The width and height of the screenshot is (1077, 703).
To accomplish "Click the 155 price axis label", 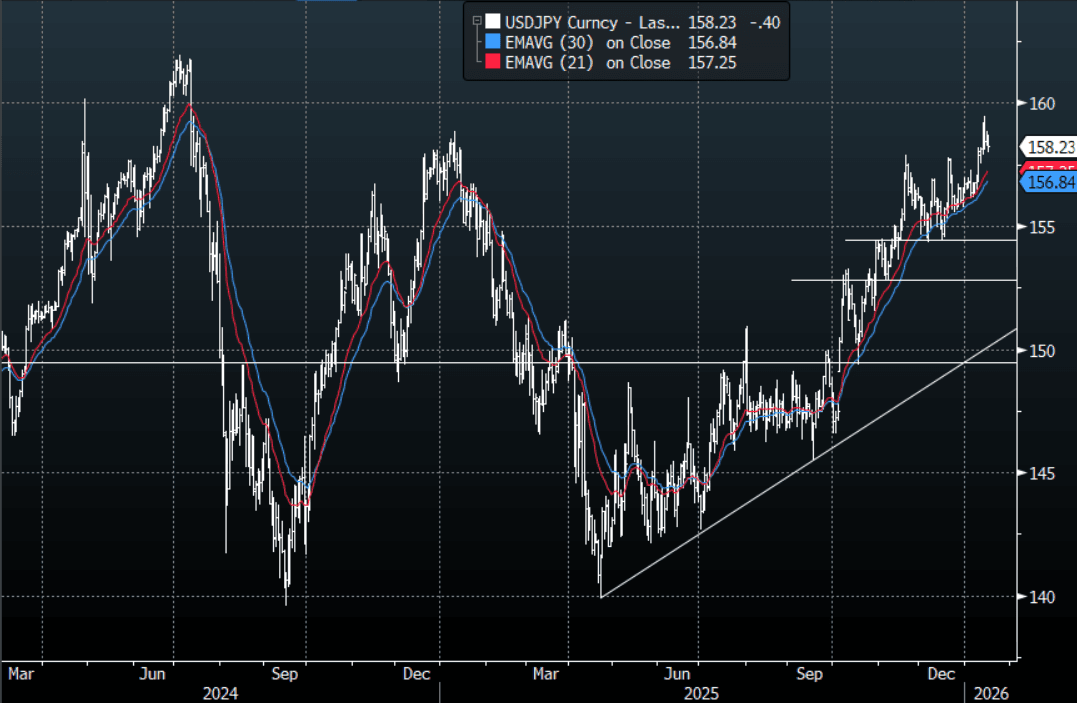I will 1043,227.
